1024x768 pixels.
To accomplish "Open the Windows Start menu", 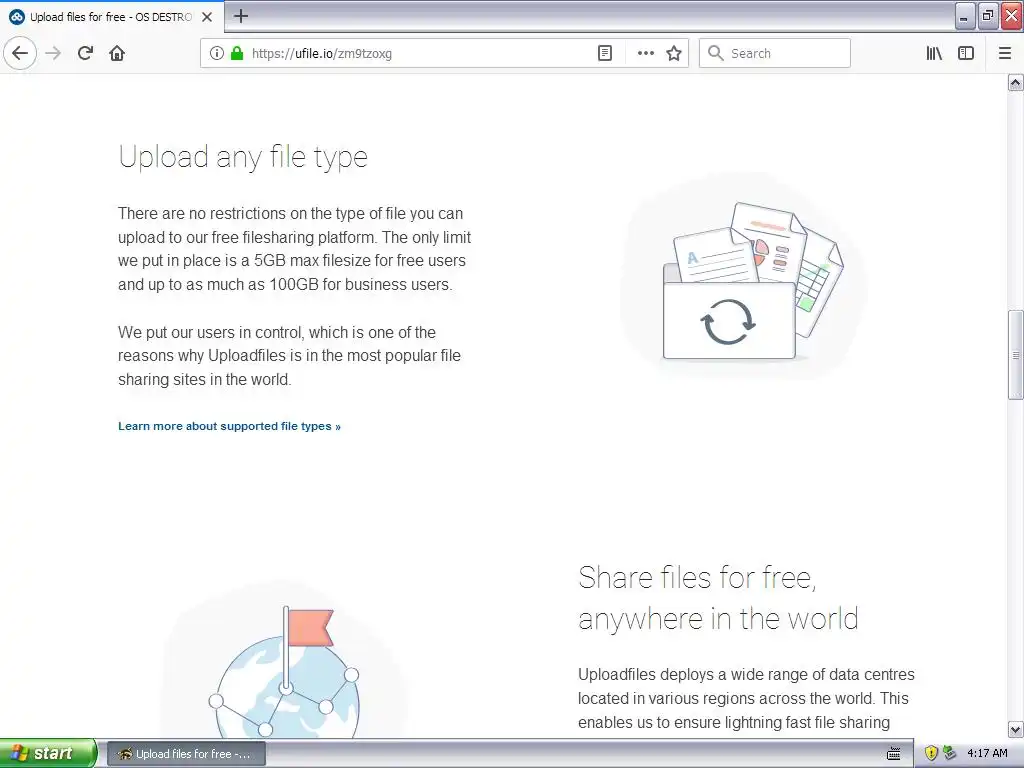I will point(48,753).
